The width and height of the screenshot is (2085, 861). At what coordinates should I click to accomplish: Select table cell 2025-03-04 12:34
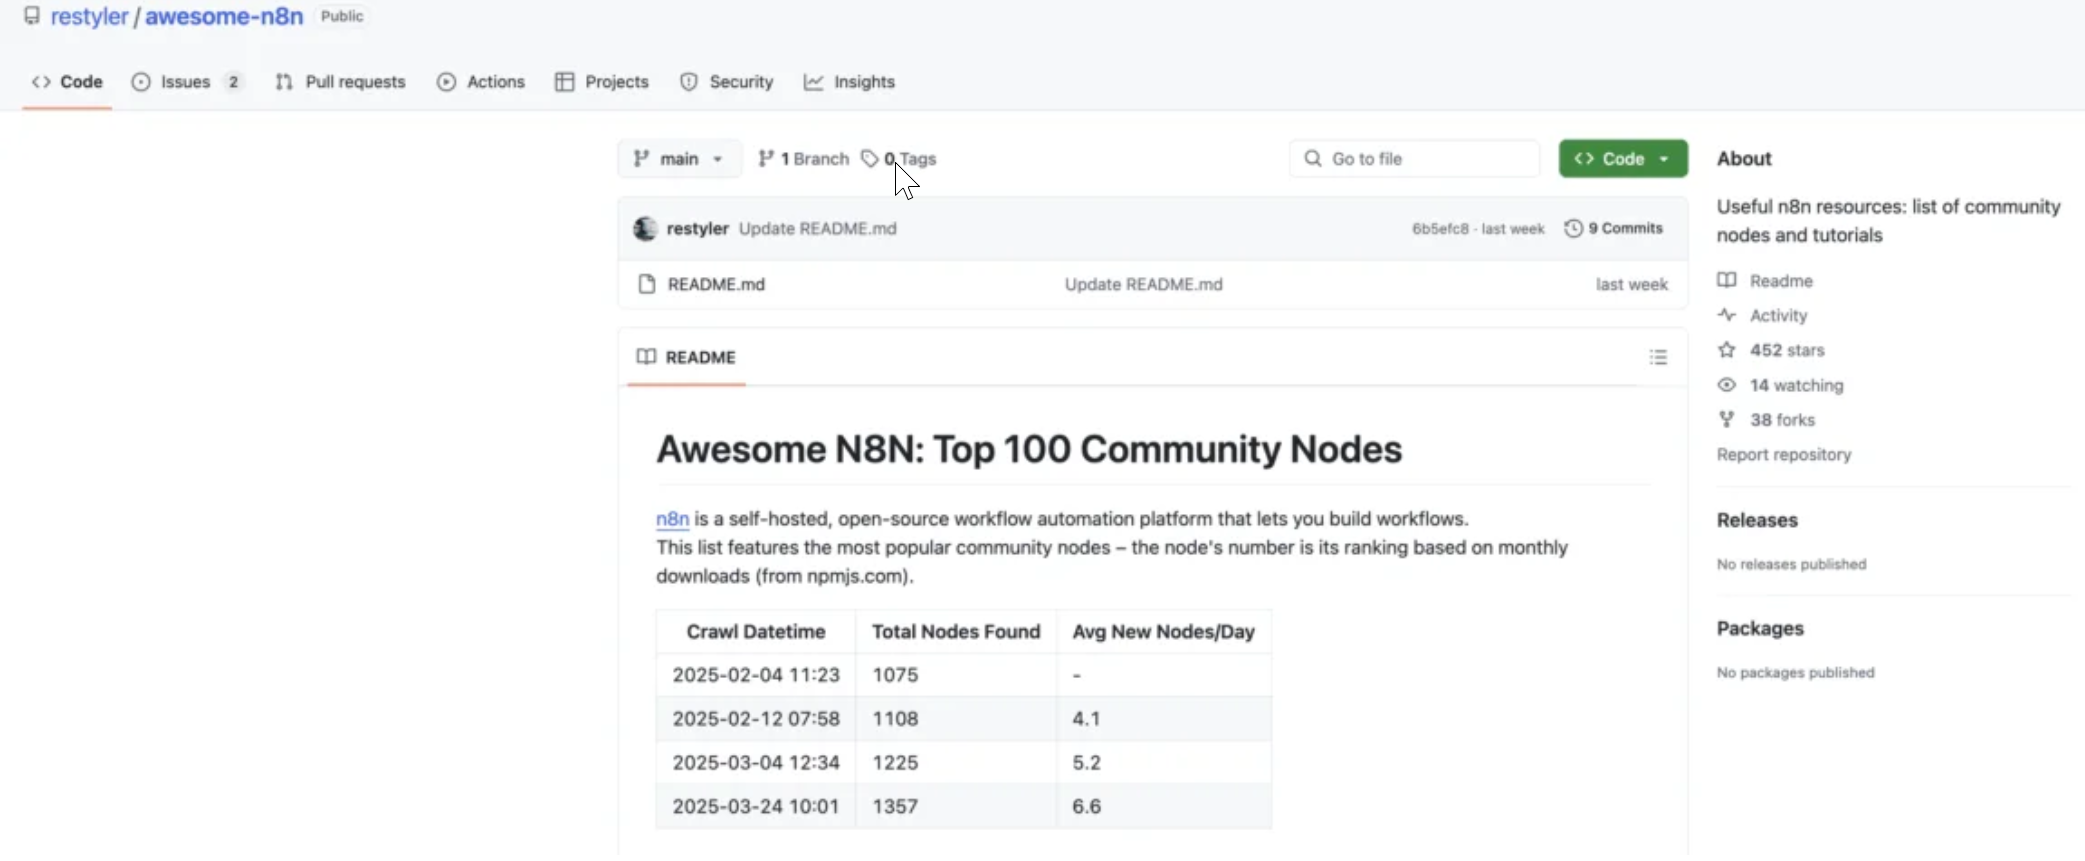[x=756, y=763]
